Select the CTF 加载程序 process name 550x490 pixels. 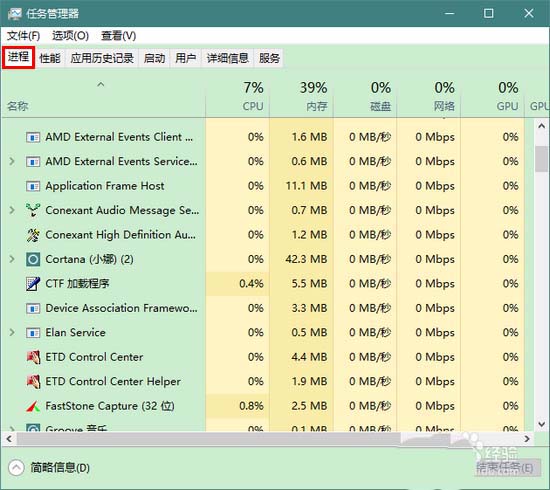78,284
